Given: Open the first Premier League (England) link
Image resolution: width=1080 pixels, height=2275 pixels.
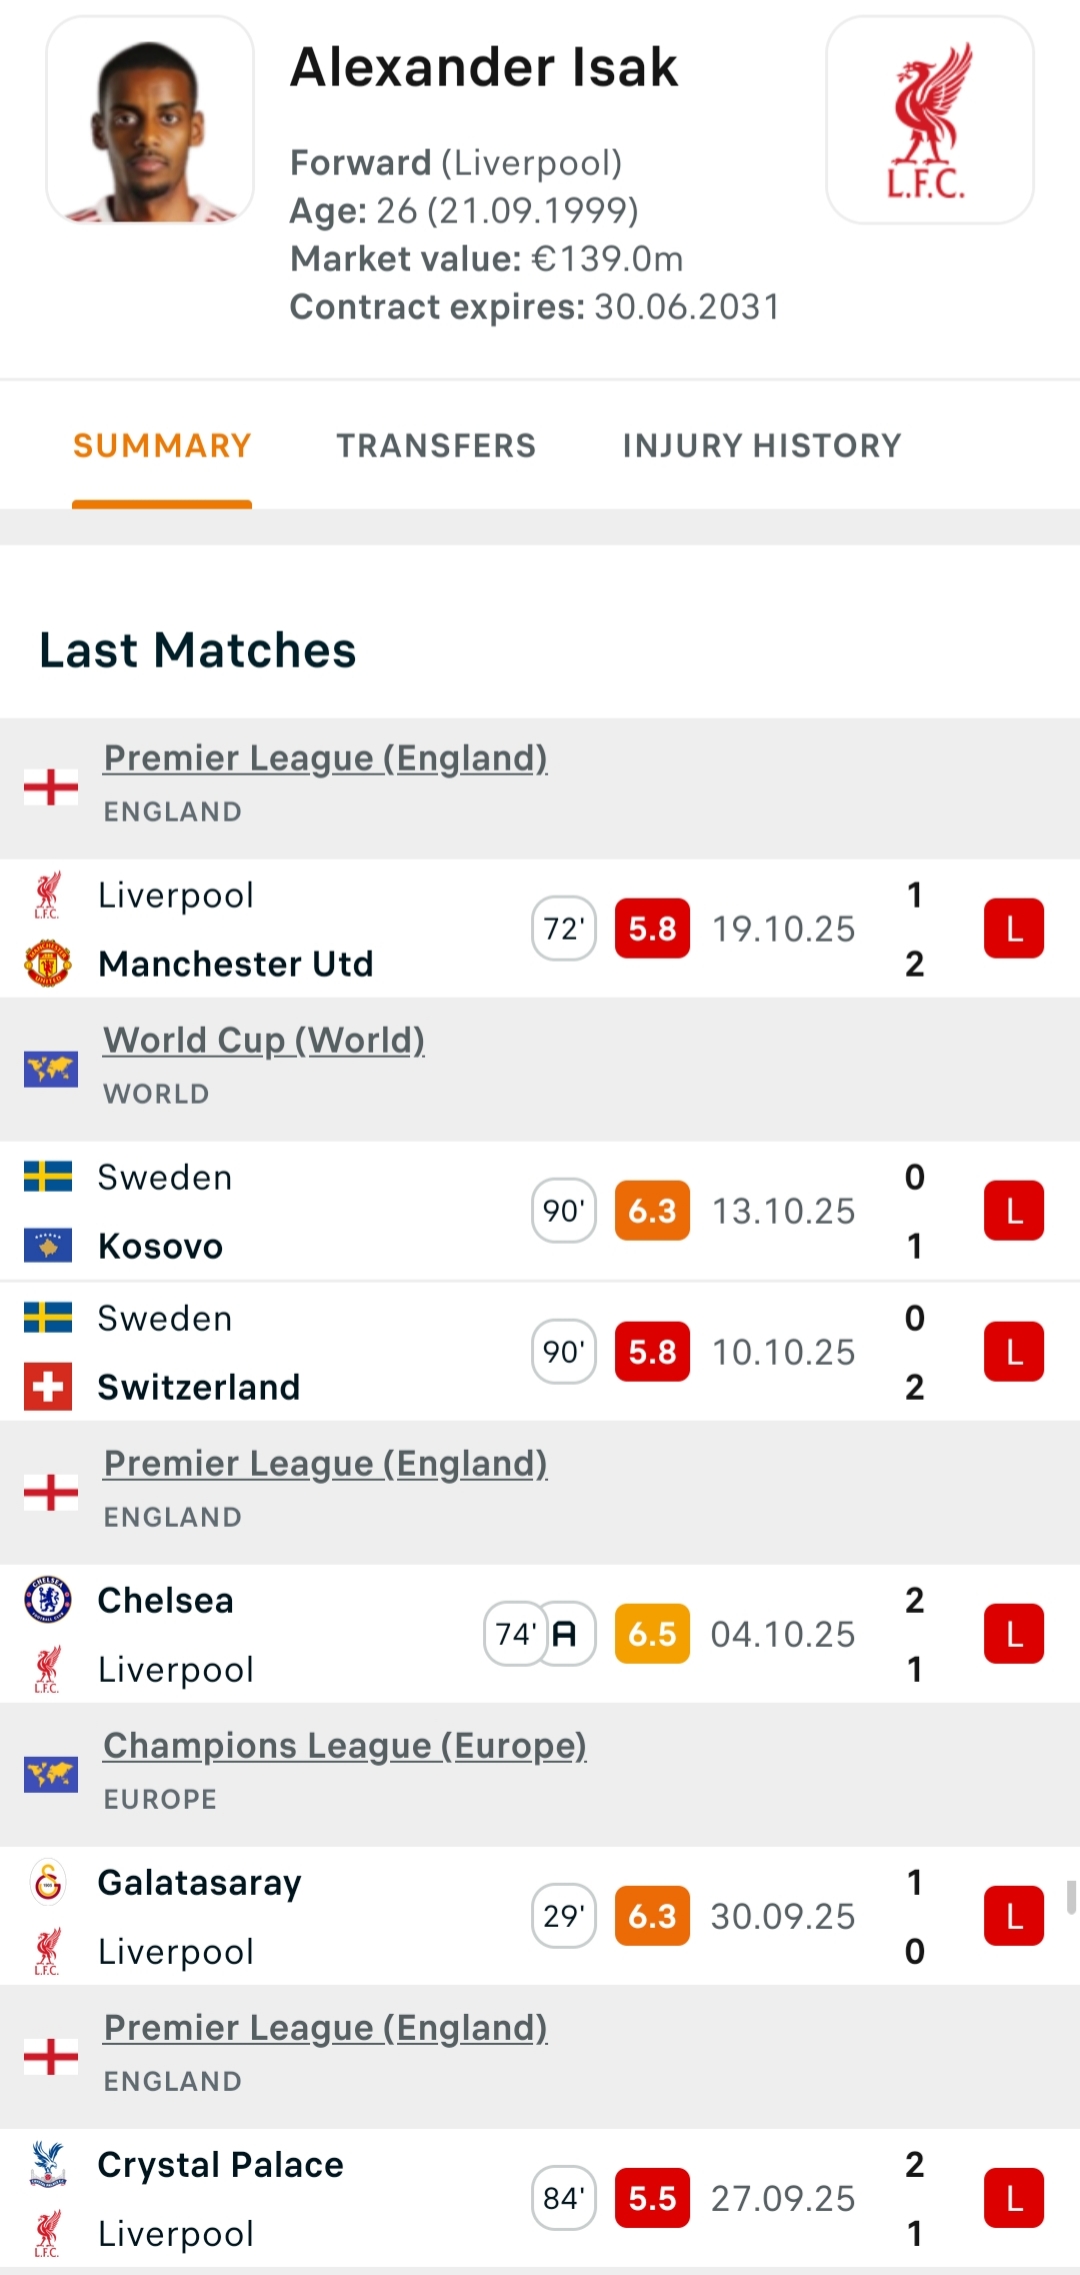Looking at the screenshot, I should 325,759.
